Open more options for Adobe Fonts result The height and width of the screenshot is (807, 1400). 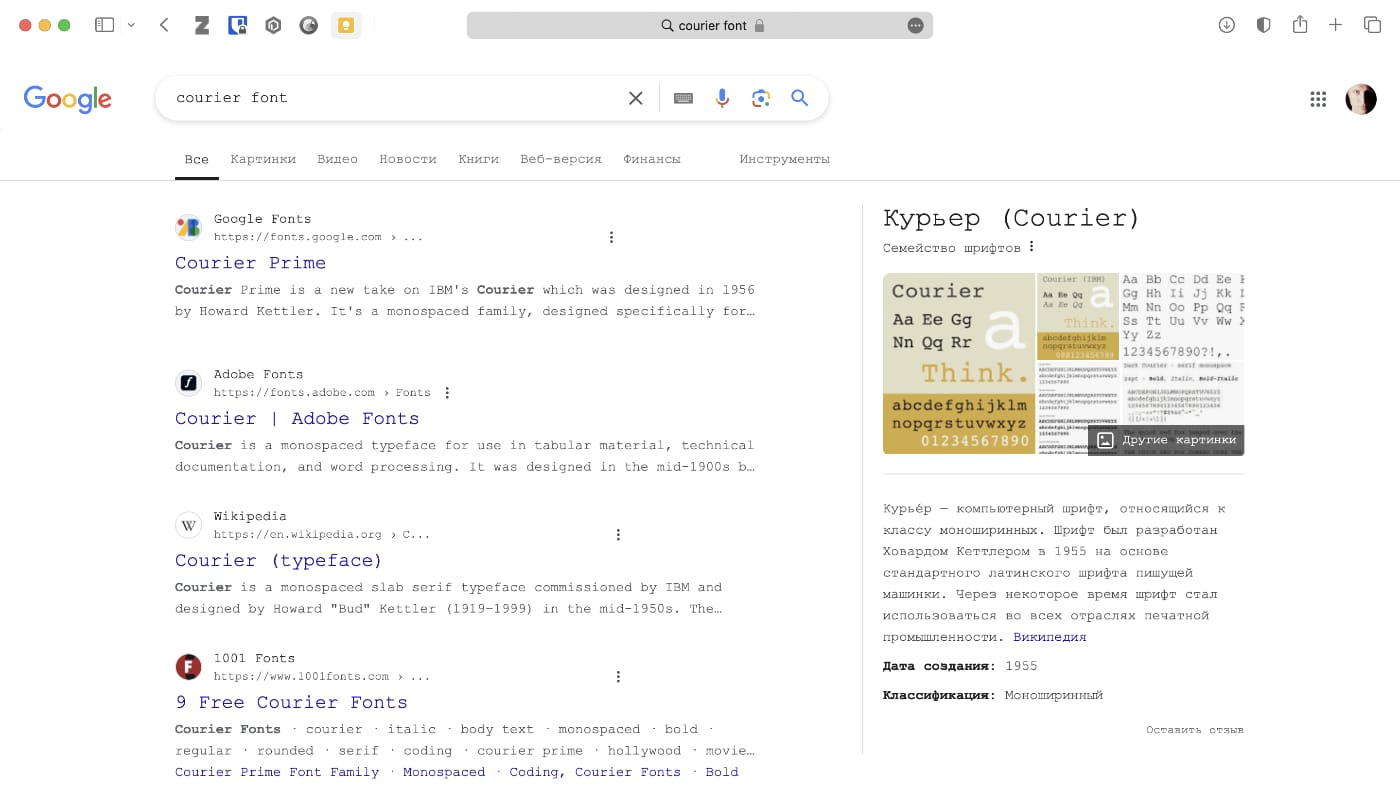click(x=447, y=393)
